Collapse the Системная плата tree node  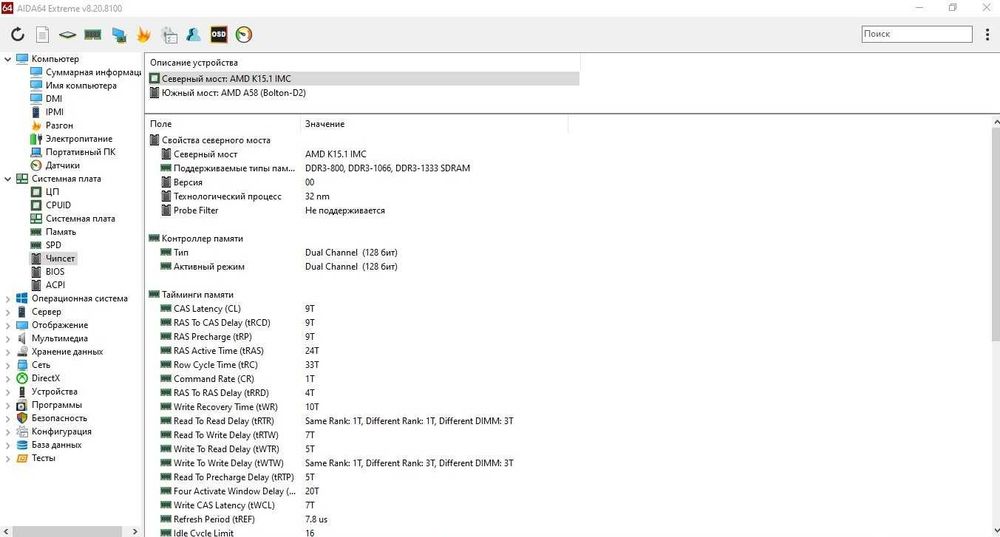[x=8, y=179]
